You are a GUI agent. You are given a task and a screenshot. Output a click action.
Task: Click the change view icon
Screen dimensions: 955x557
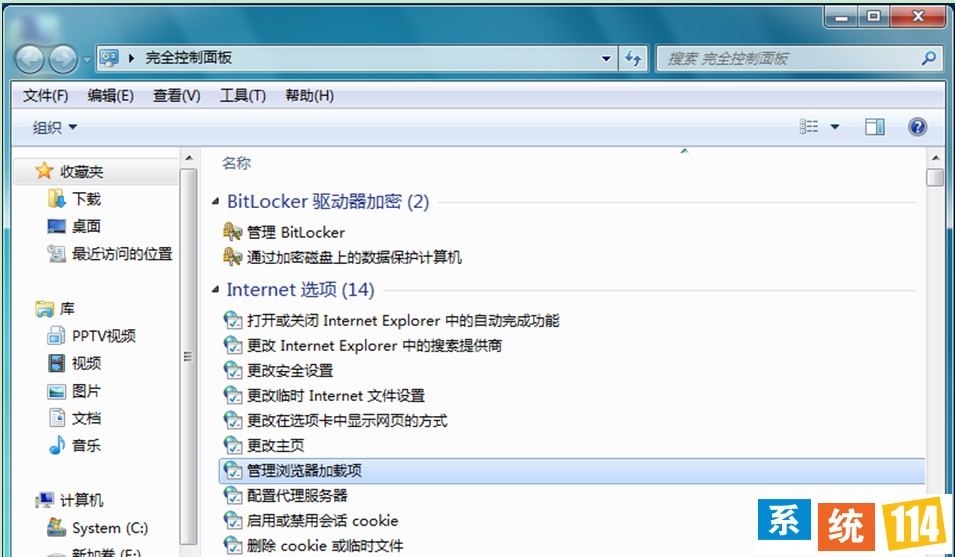click(810, 127)
